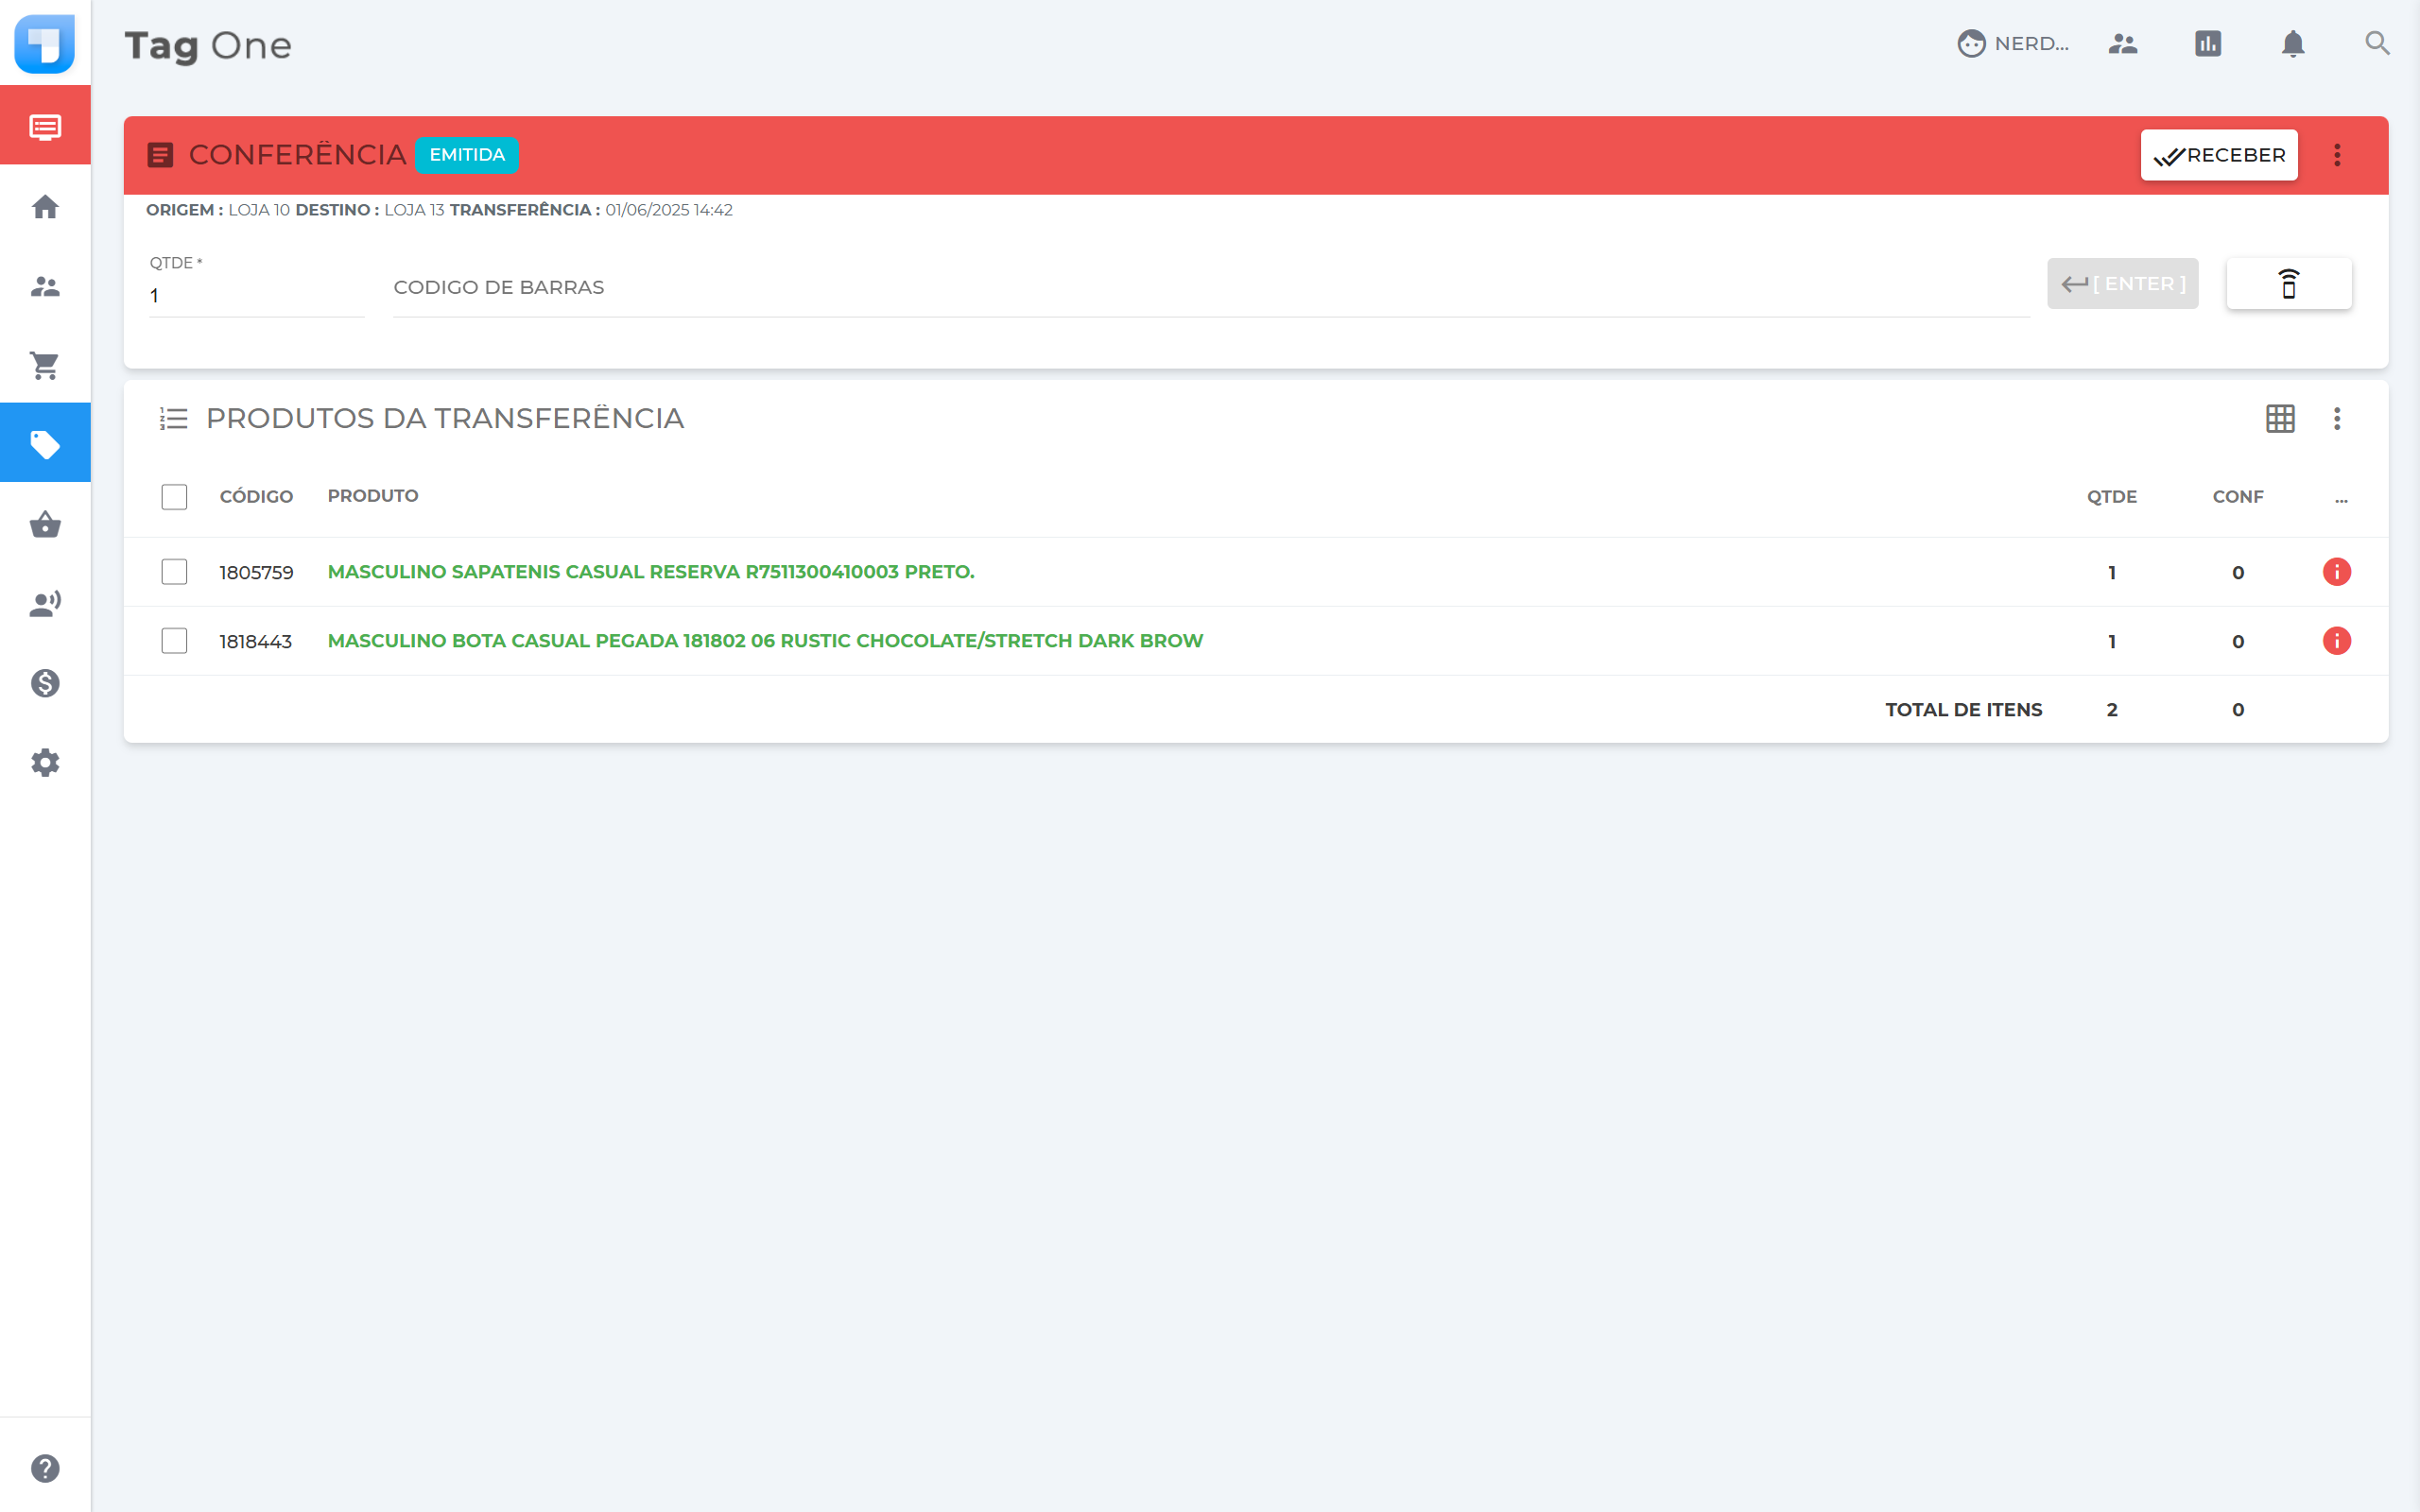Click the RECEBER button
Screen dimensions: 2420x1512
pos(2218,155)
